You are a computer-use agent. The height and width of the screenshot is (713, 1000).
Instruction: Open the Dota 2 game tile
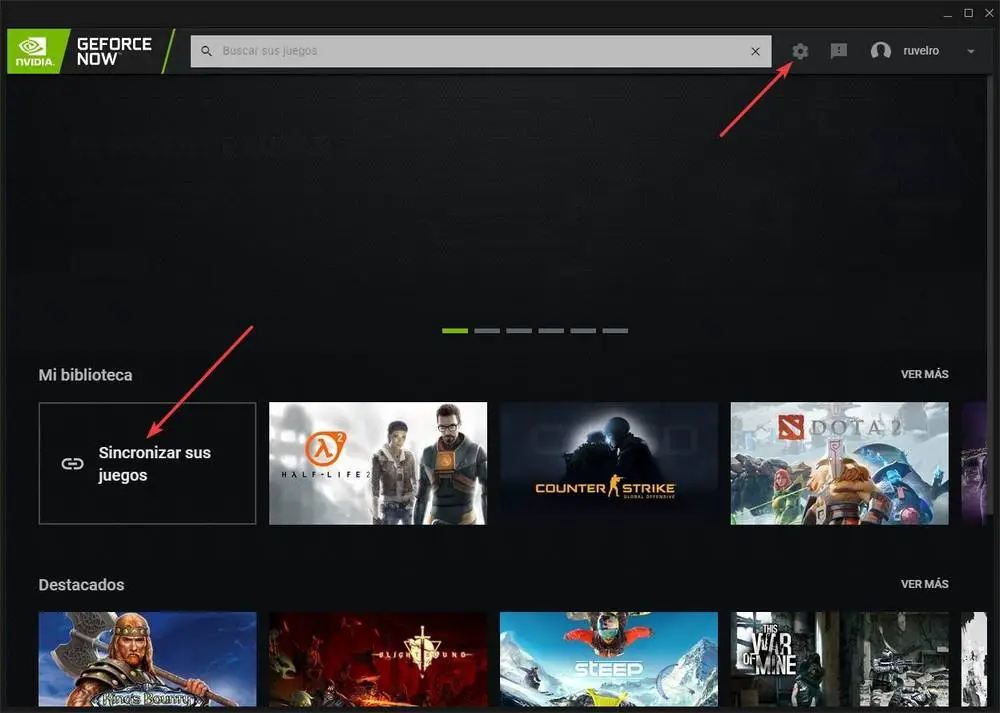click(839, 464)
